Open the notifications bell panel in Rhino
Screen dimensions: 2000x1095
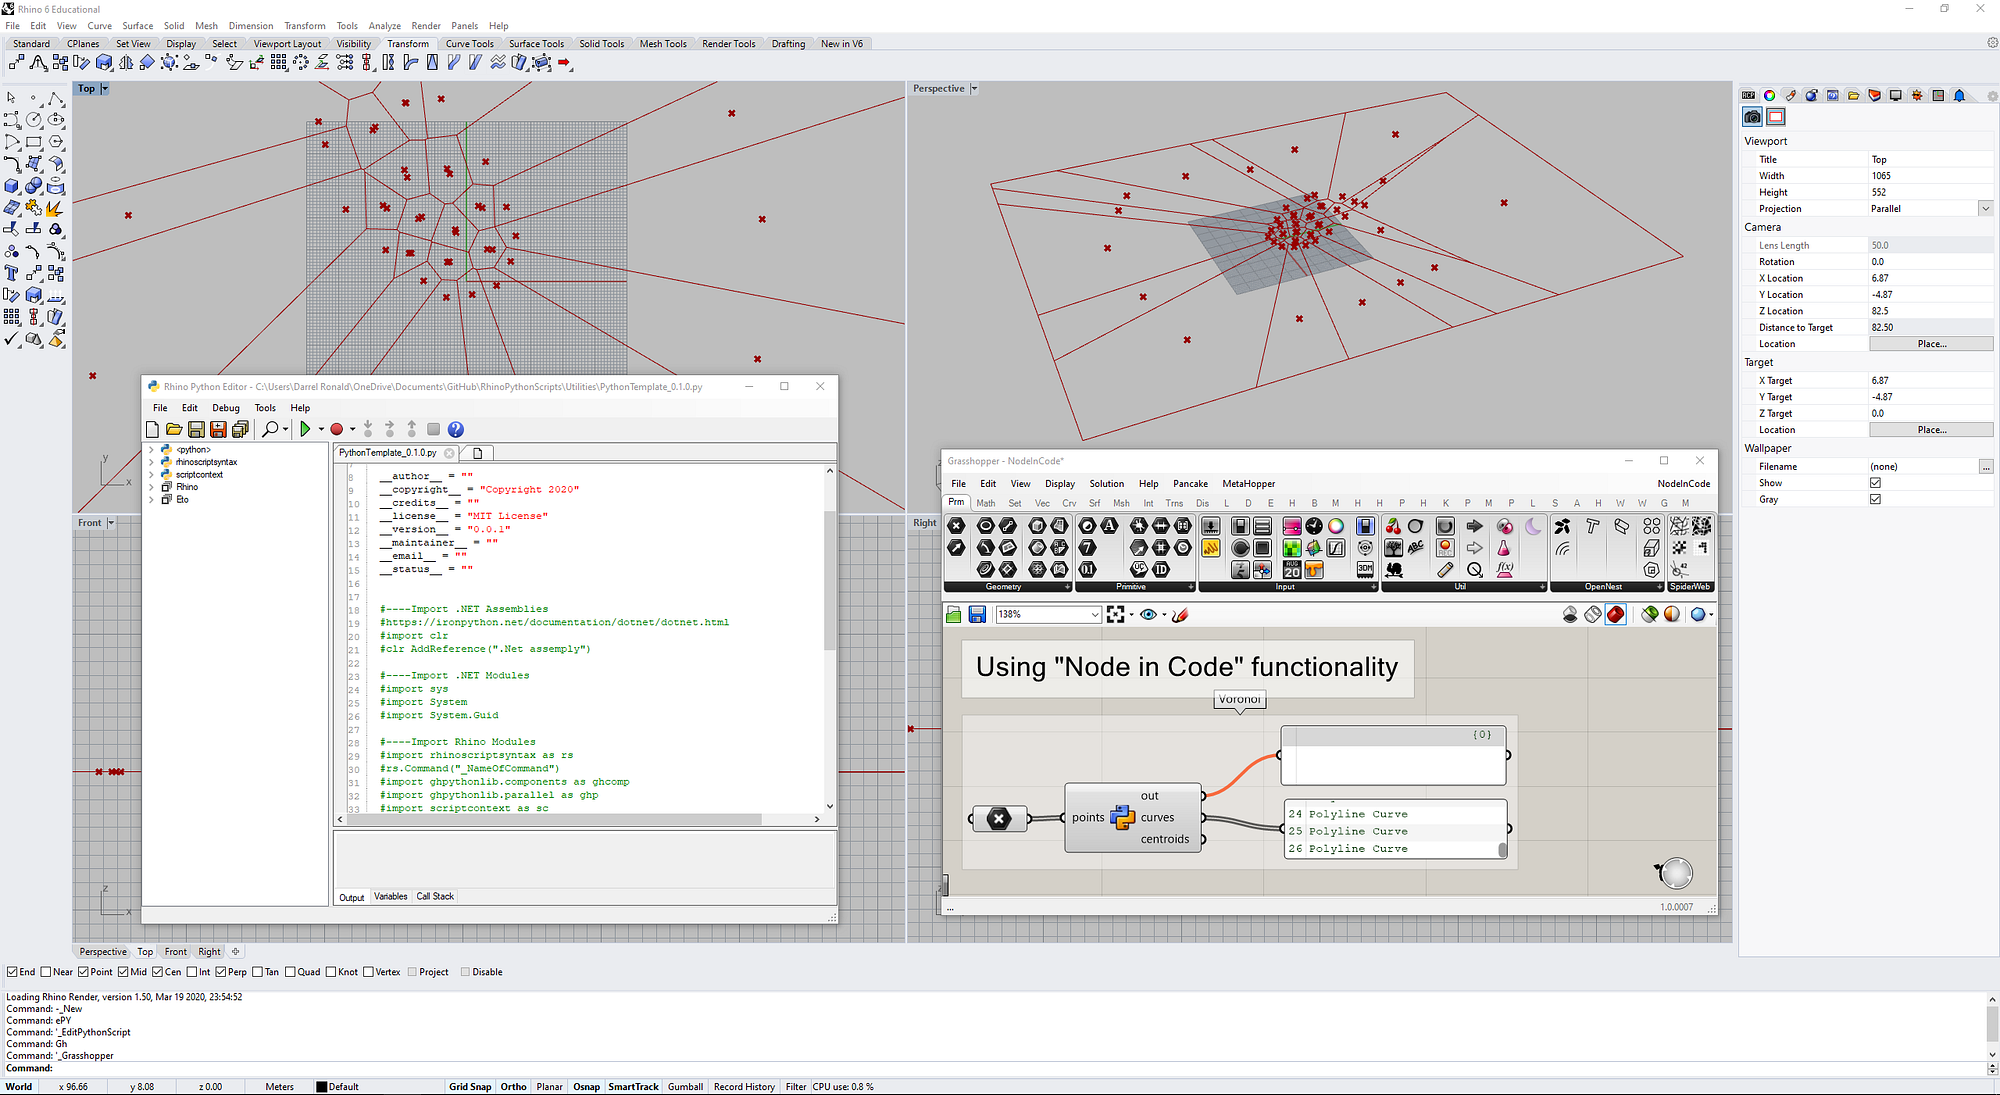click(x=1959, y=95)
